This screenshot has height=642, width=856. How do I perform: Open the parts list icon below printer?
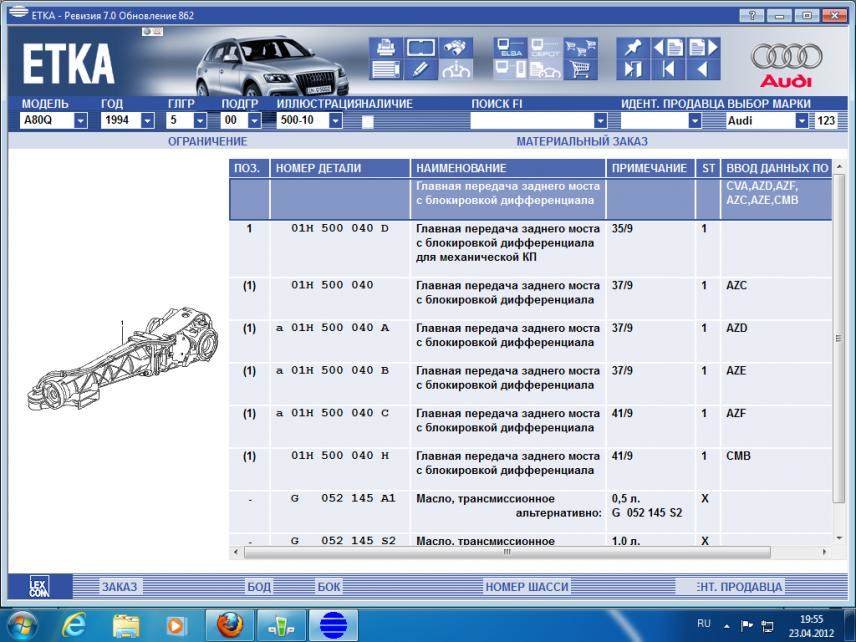386,69
